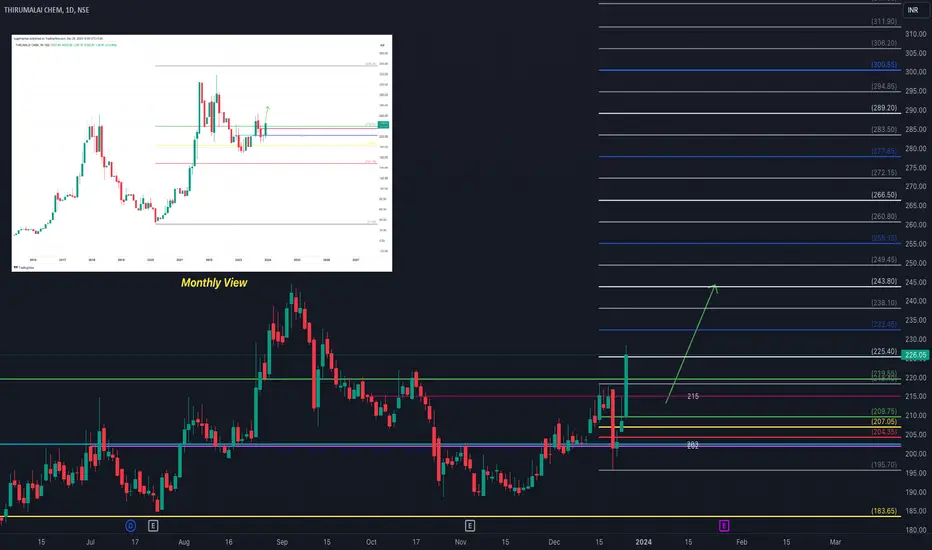This screenshot has width=932, height=550.
Task: Click 310.00 on the price axis
Action: coord(916,34)
